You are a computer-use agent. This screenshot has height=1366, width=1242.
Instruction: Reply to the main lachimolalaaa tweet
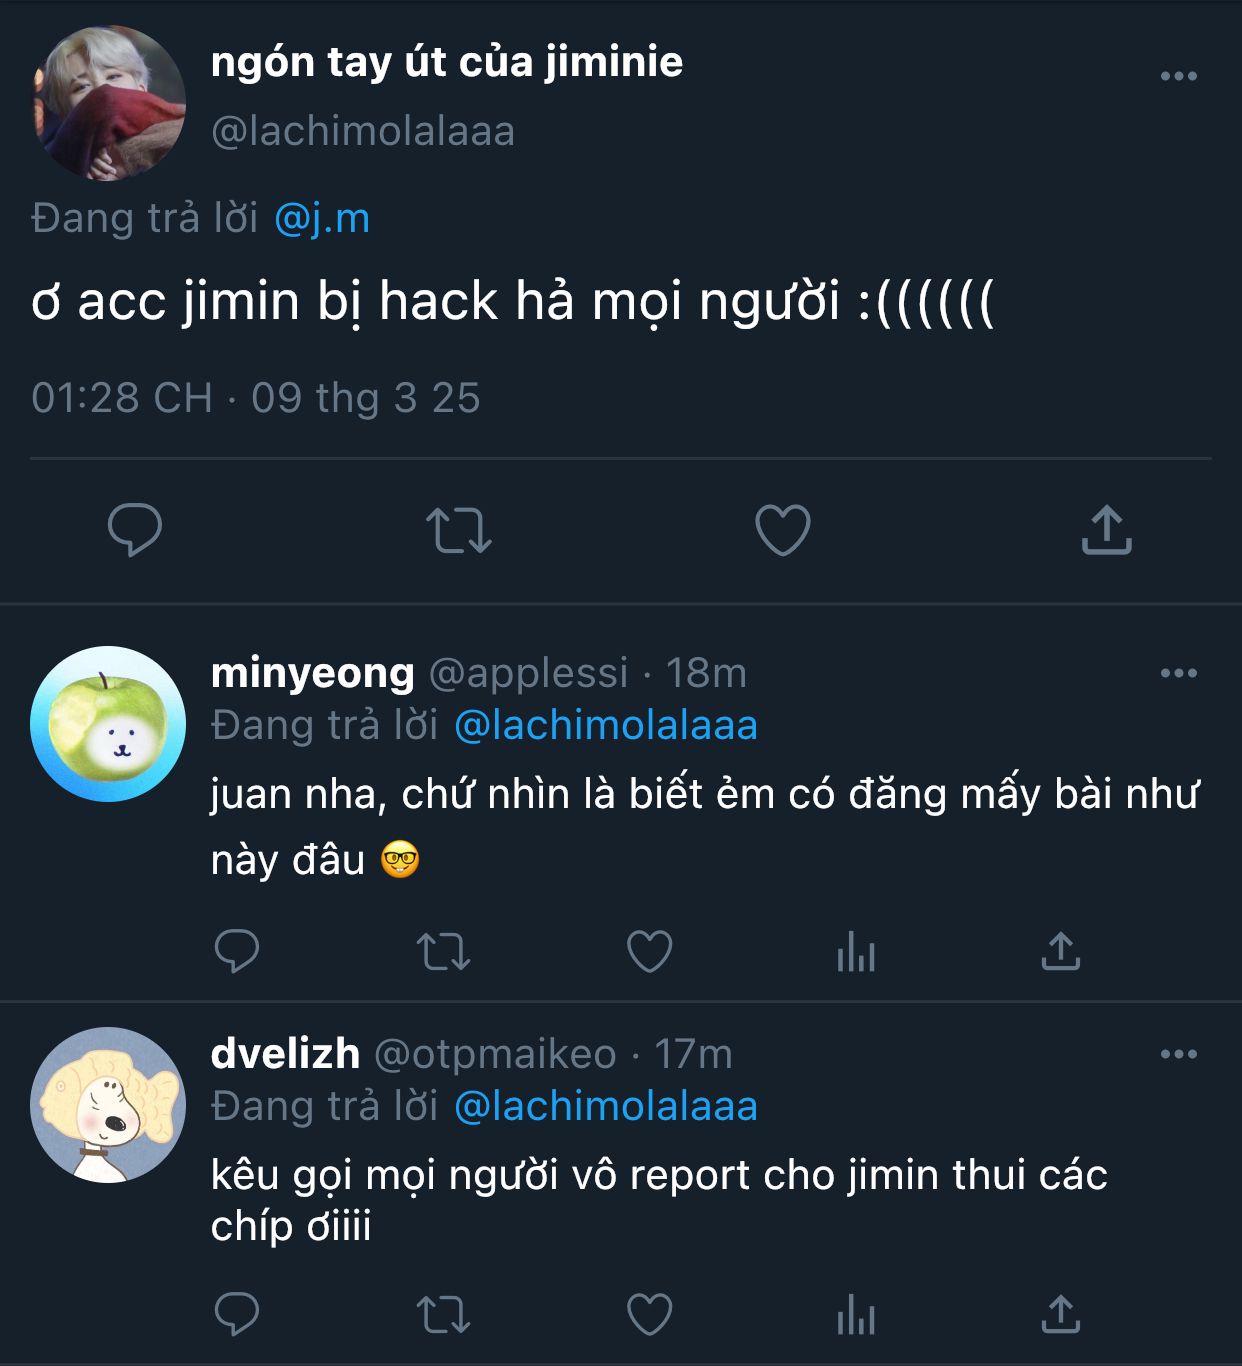click(x=135, y=529)
